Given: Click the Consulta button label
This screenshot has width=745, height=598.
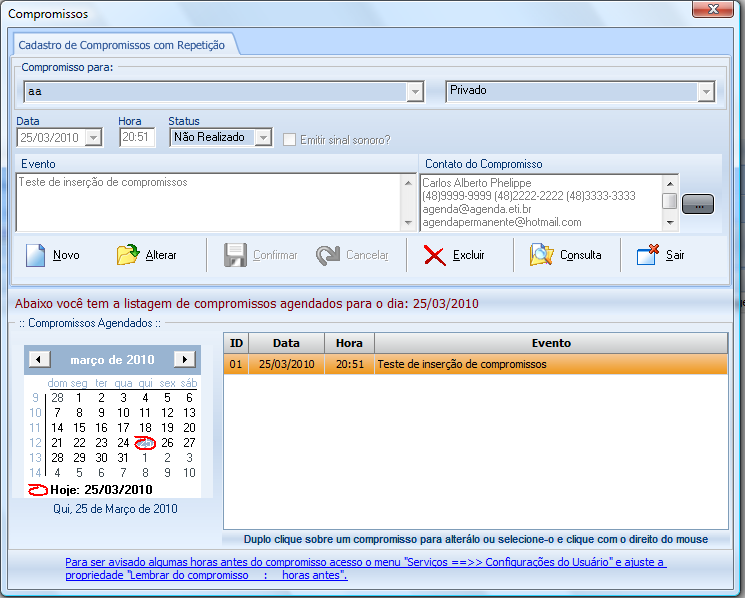Looking at the screenshot, I should coord(581,255).
